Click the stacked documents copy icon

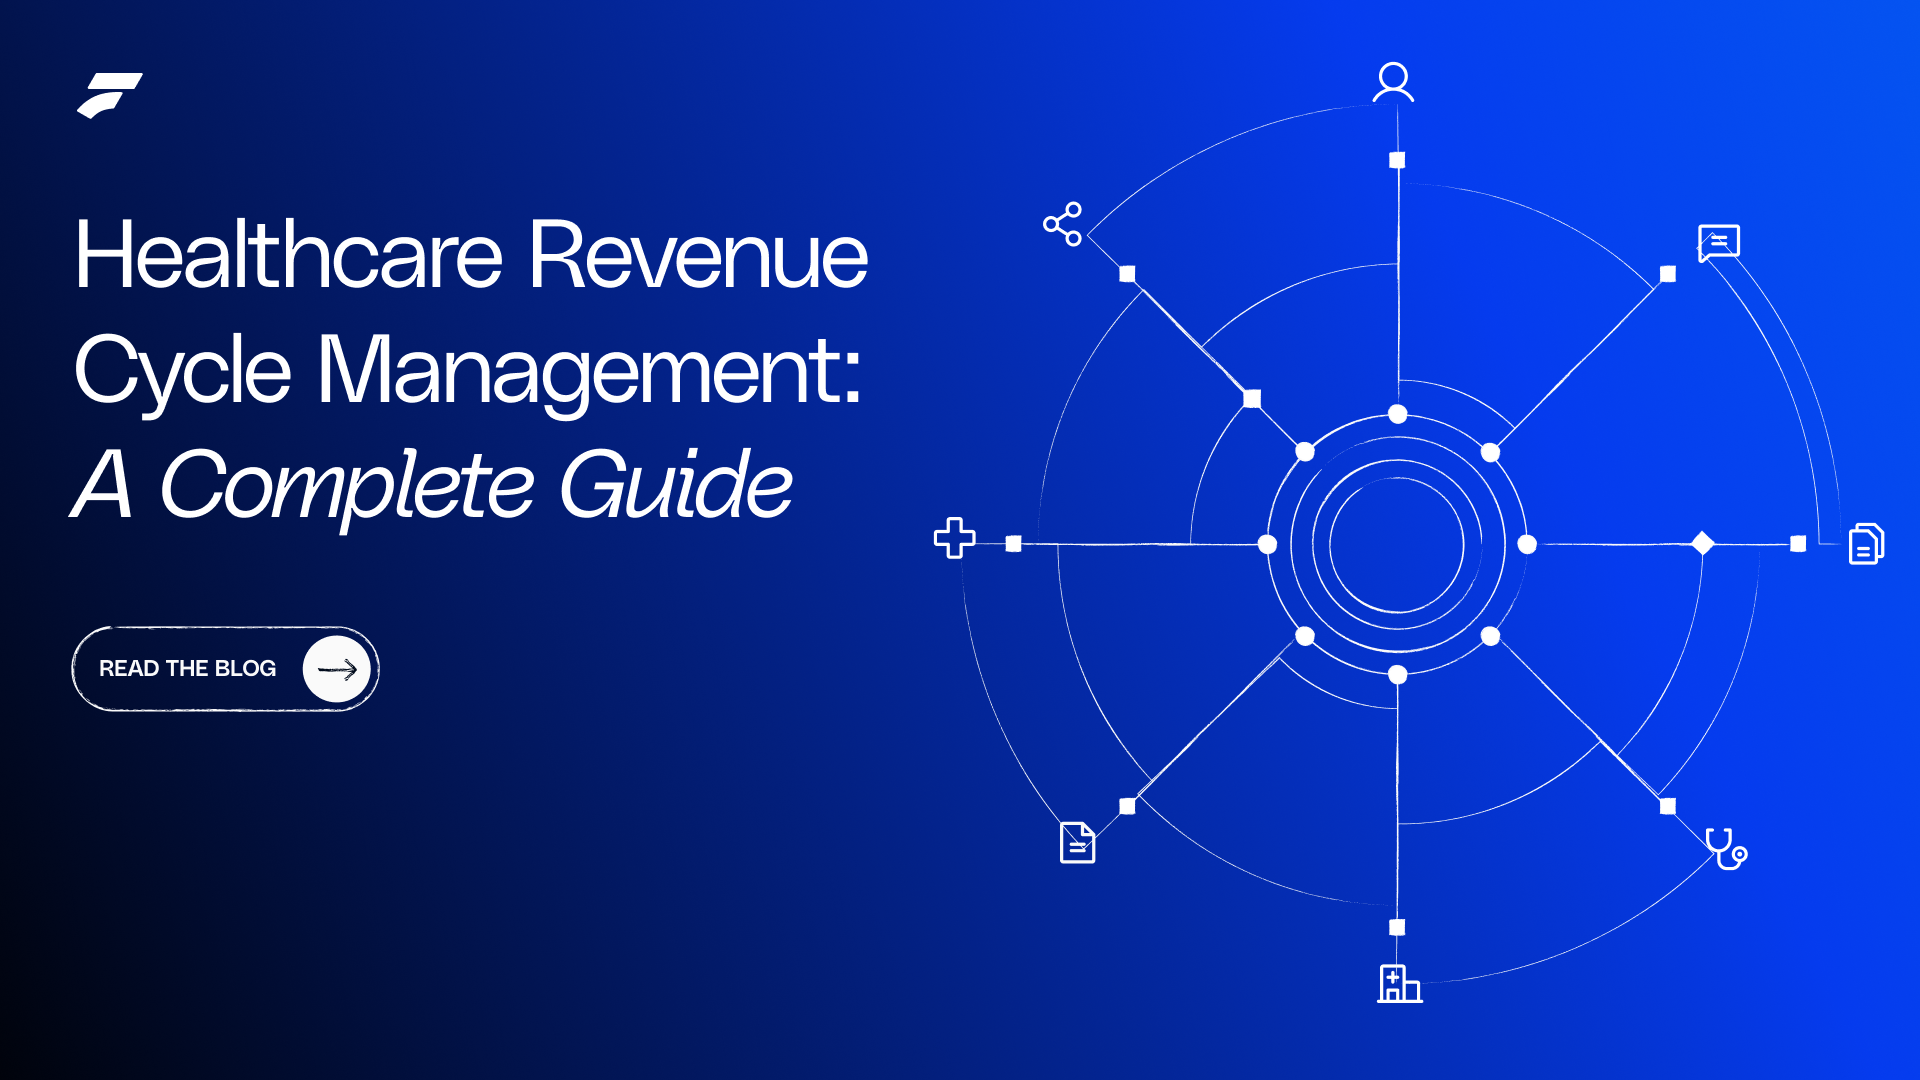(1865, 544)
